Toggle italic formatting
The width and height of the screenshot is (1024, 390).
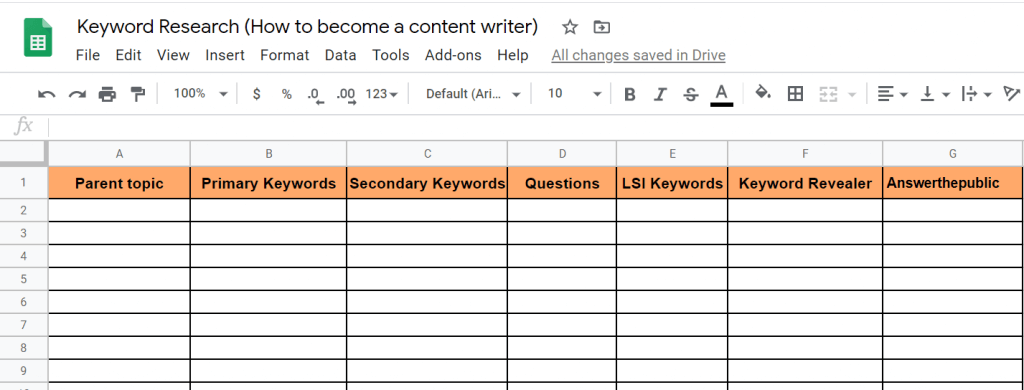660,95
